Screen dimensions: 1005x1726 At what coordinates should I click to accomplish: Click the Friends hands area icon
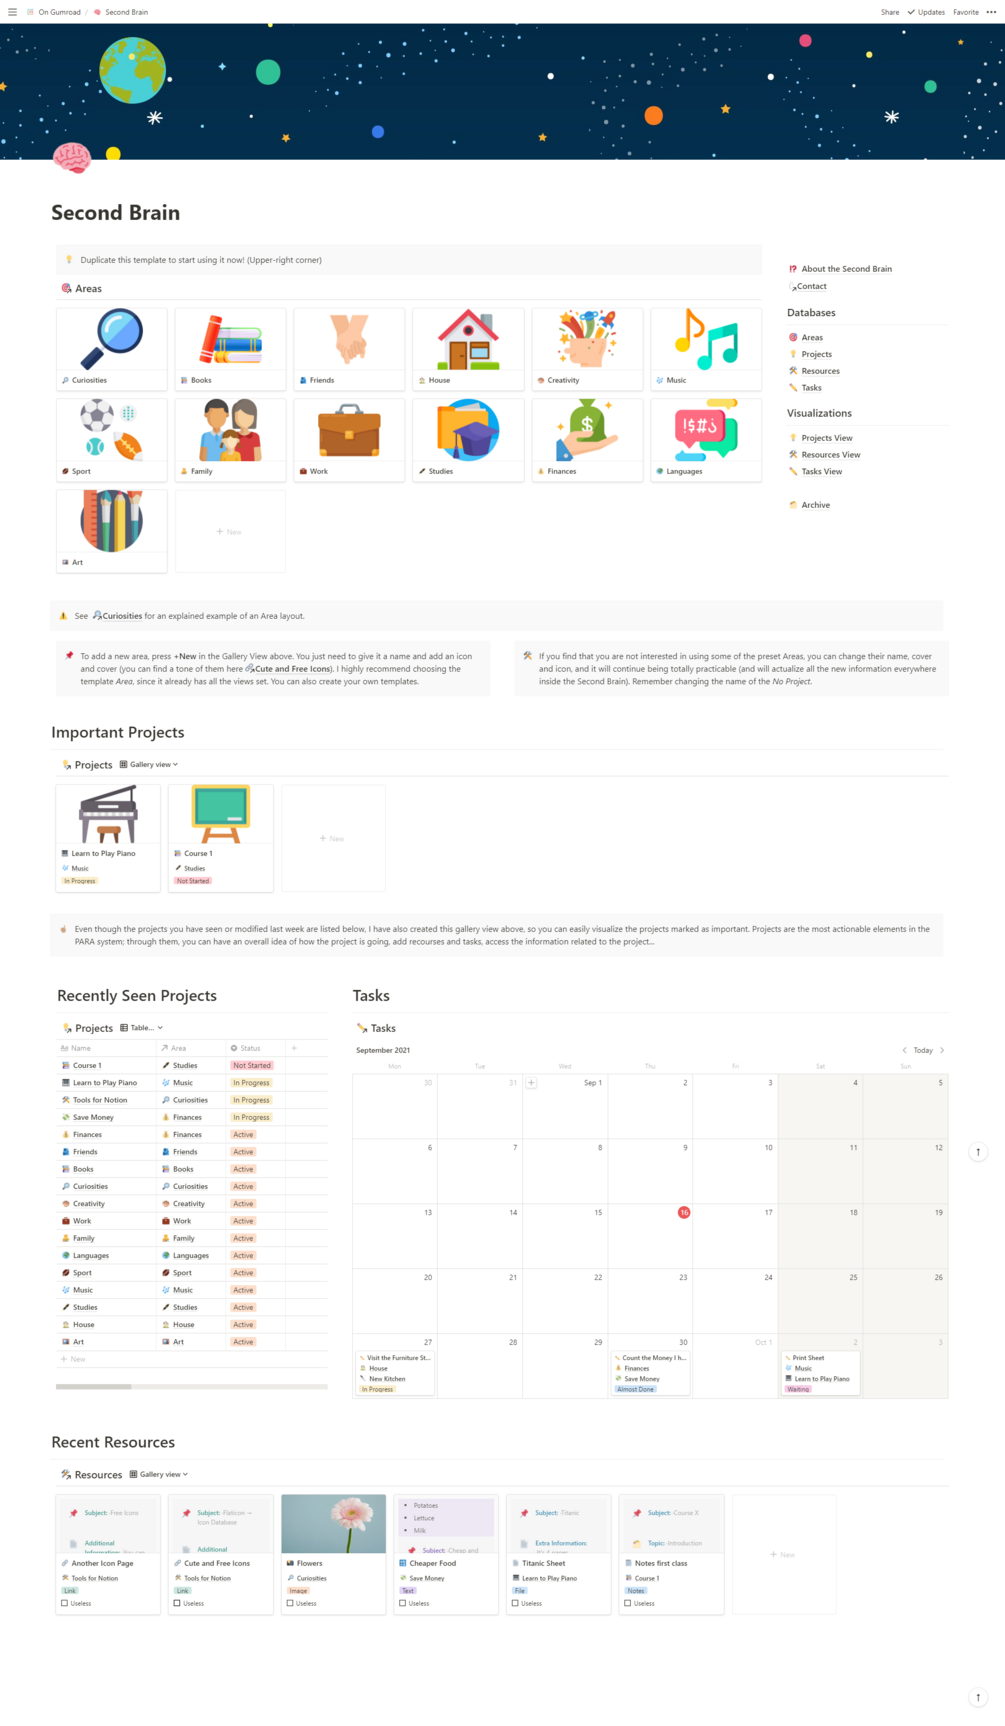tap(349, 339)
